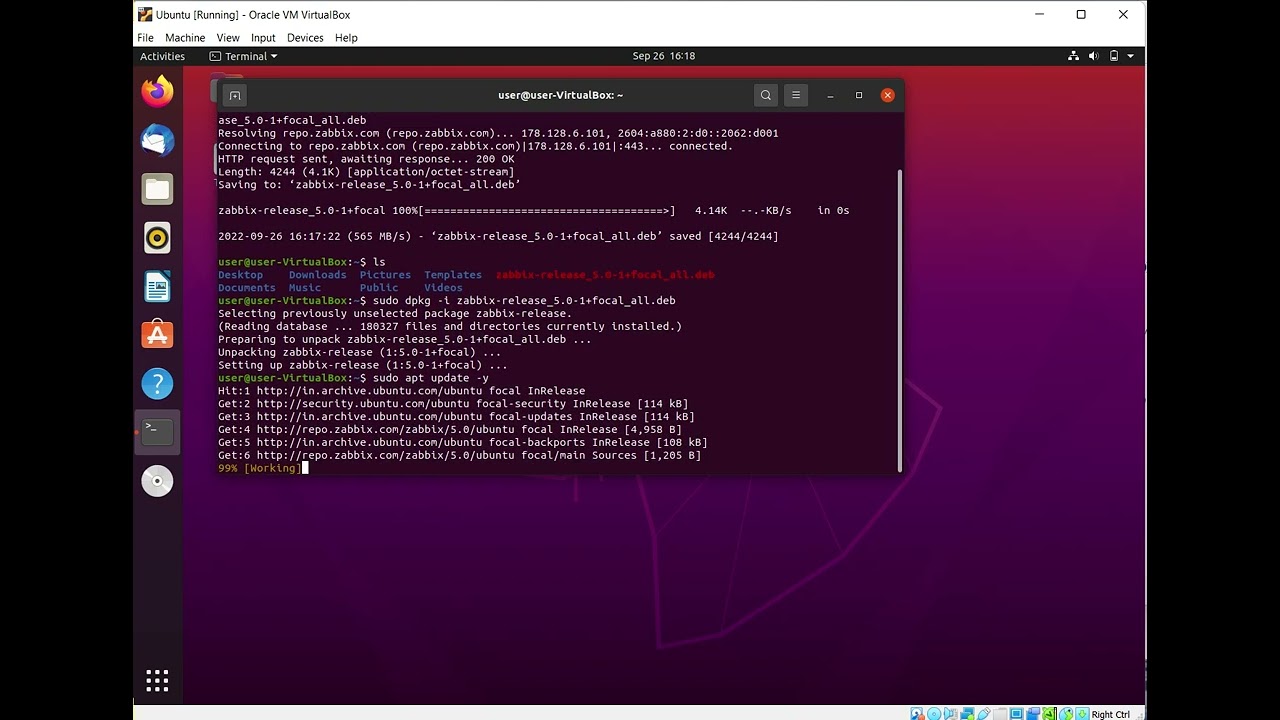Image resolution: width=1280 pixels, height=720 pixels.
Task: Click VirtualBox network status icon
Action: (967, 714)
